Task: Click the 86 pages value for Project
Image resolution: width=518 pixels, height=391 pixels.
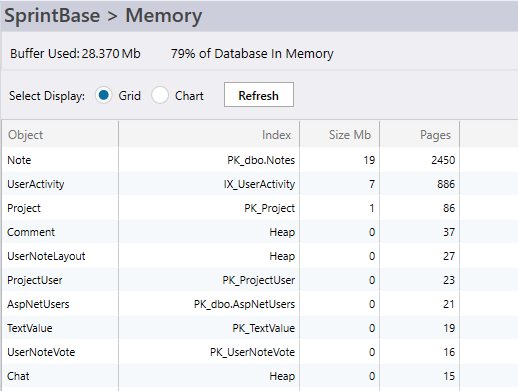Action: [x=449, y=208]
